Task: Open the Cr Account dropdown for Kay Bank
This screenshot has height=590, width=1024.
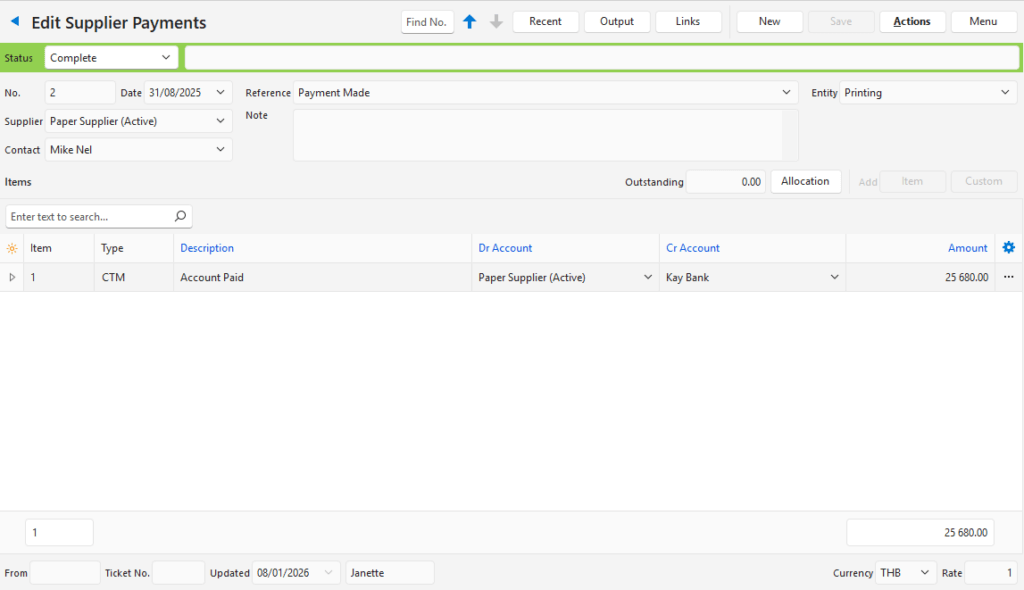Action: tap(834, 277)
